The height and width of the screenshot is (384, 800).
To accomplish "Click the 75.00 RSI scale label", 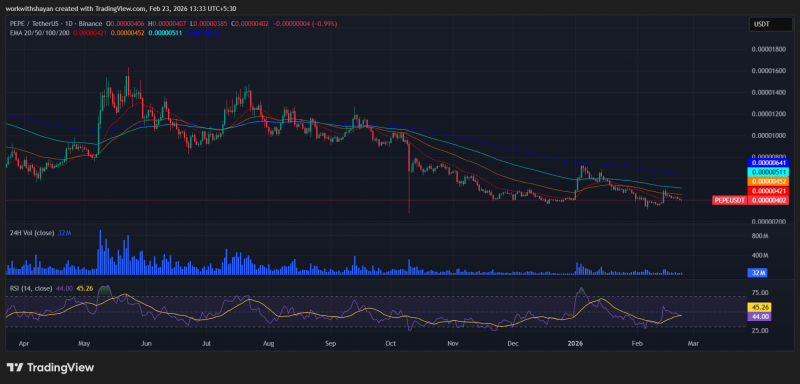I will [x=760, y=293].
